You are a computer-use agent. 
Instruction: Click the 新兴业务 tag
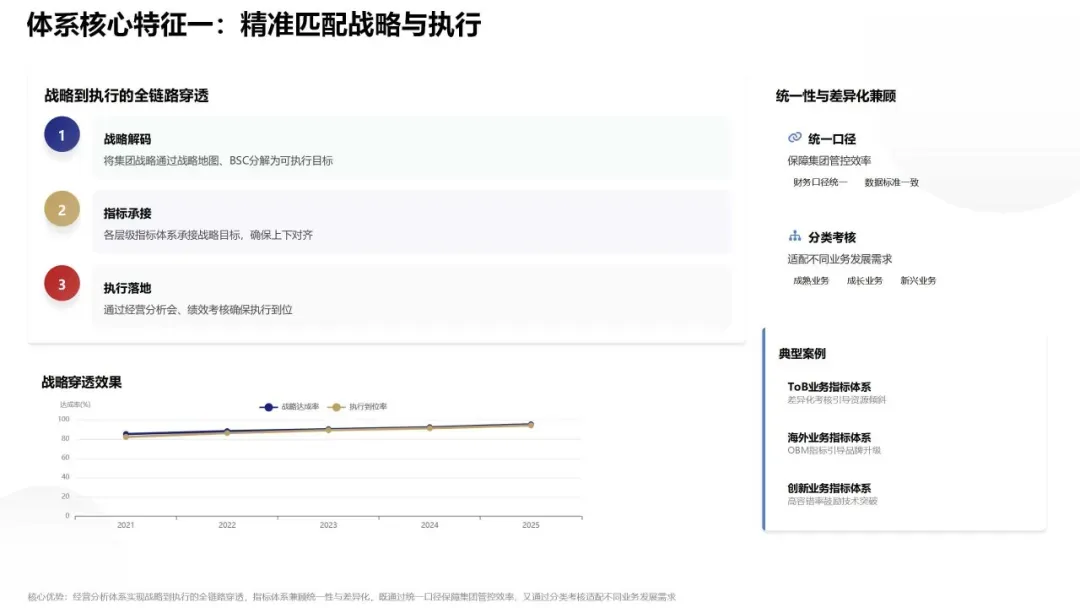pos(918,281)
